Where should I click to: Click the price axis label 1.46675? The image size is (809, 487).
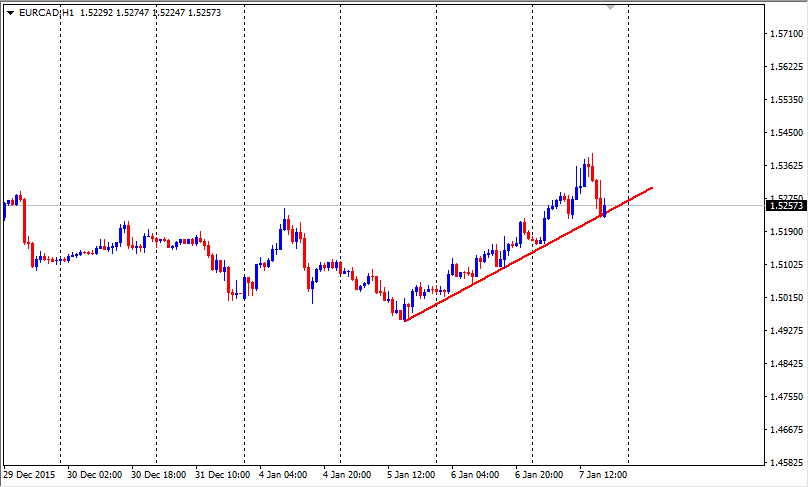pyautogui.click(x=787, y=430)
